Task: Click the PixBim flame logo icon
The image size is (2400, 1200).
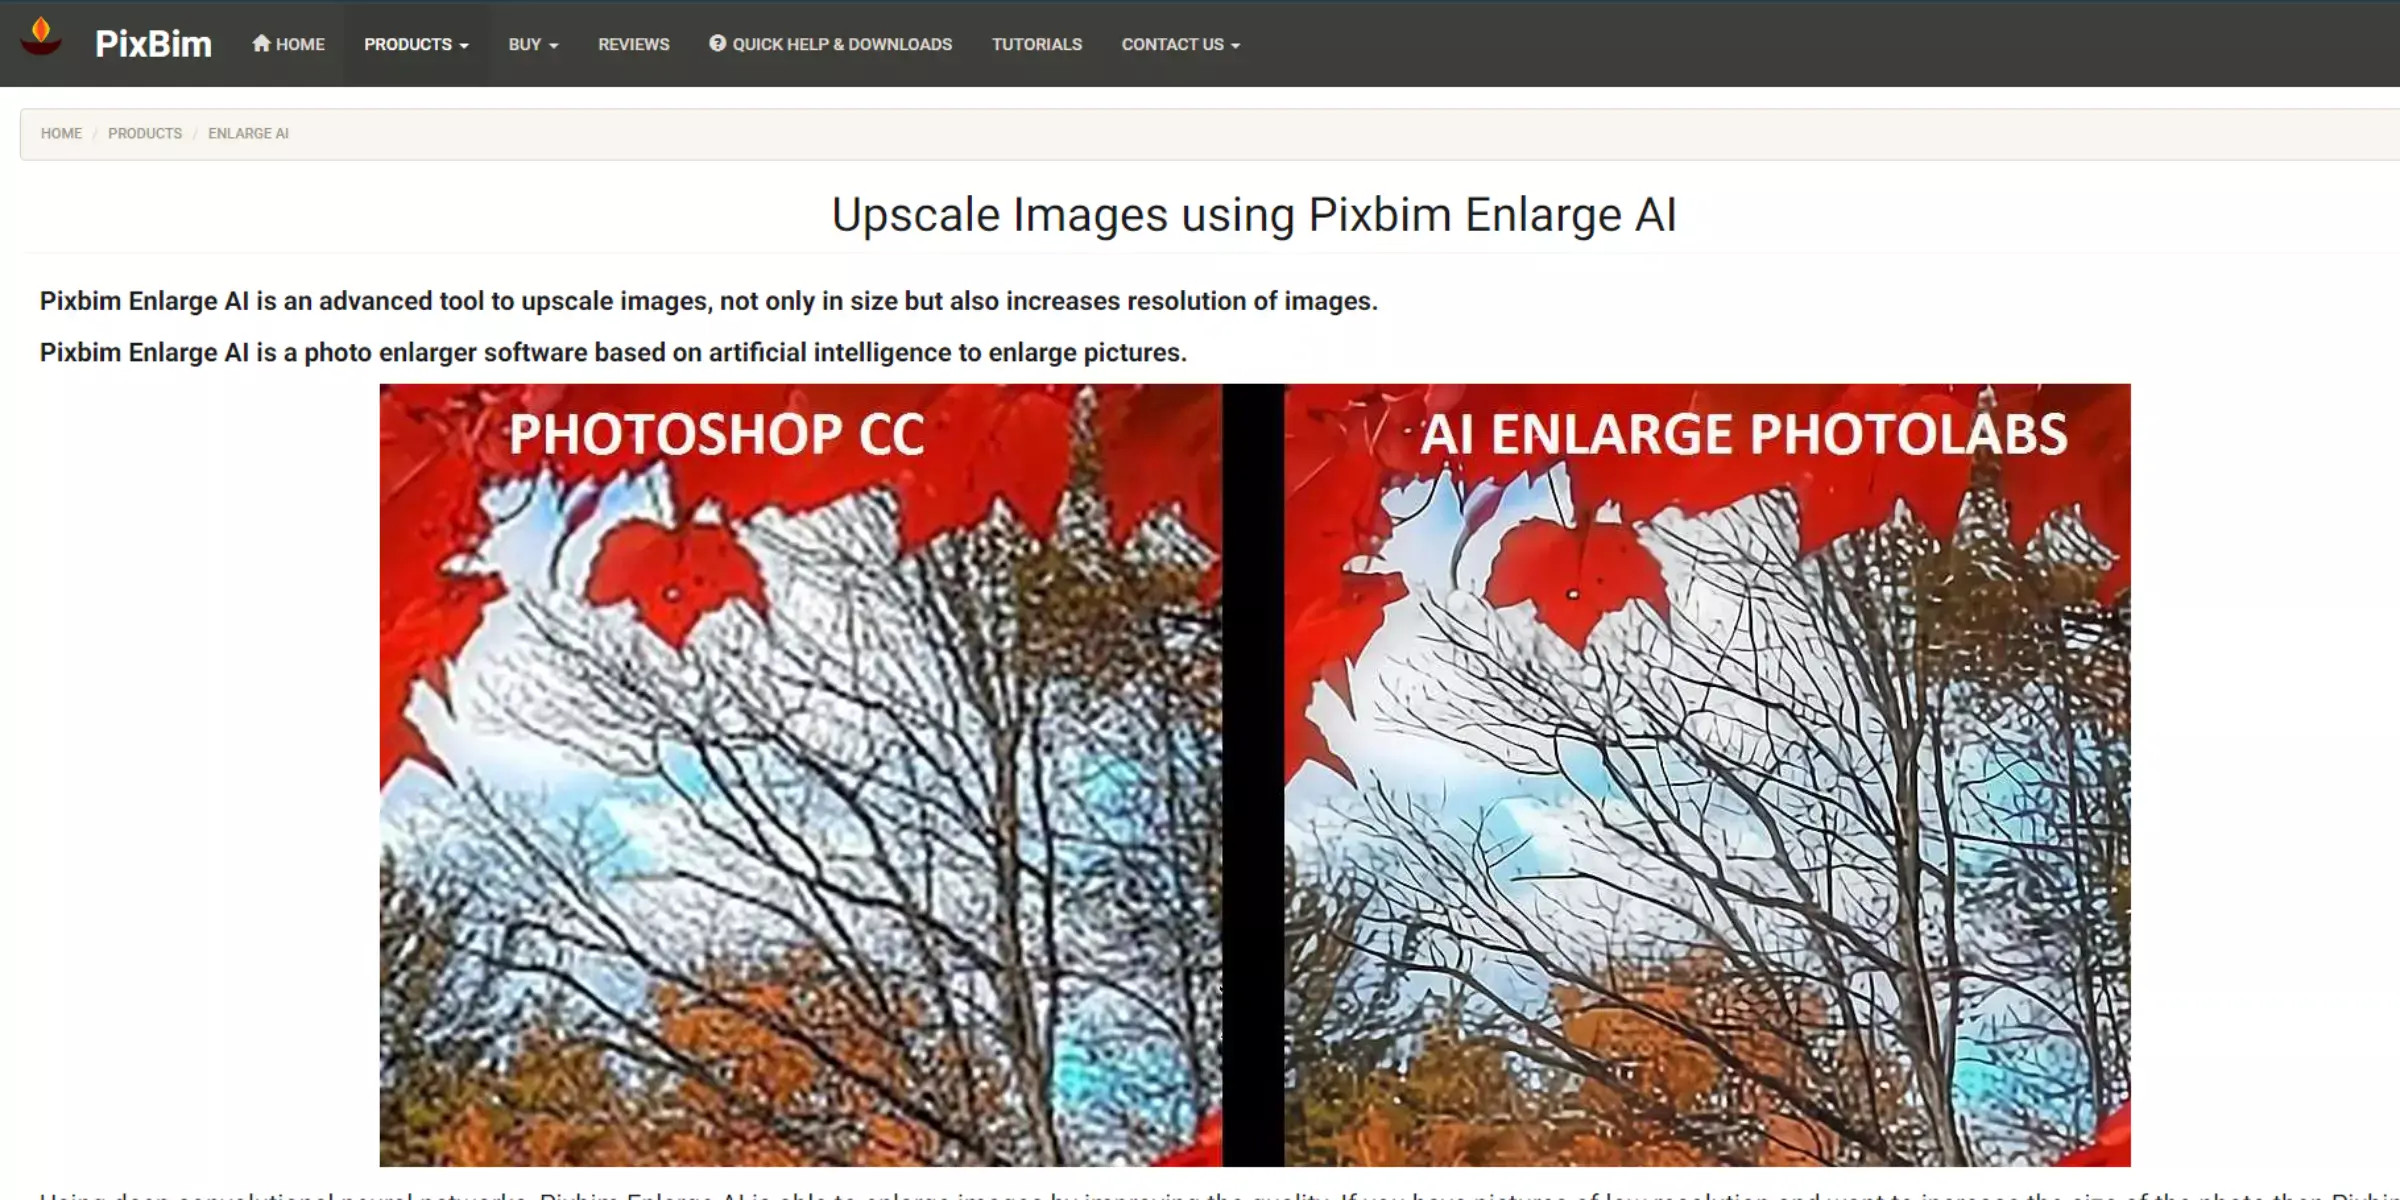Action: 41,38
